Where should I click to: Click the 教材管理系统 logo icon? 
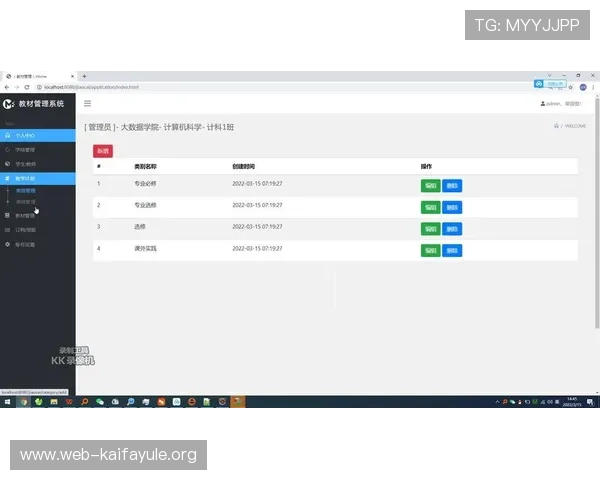click(8, 104)
